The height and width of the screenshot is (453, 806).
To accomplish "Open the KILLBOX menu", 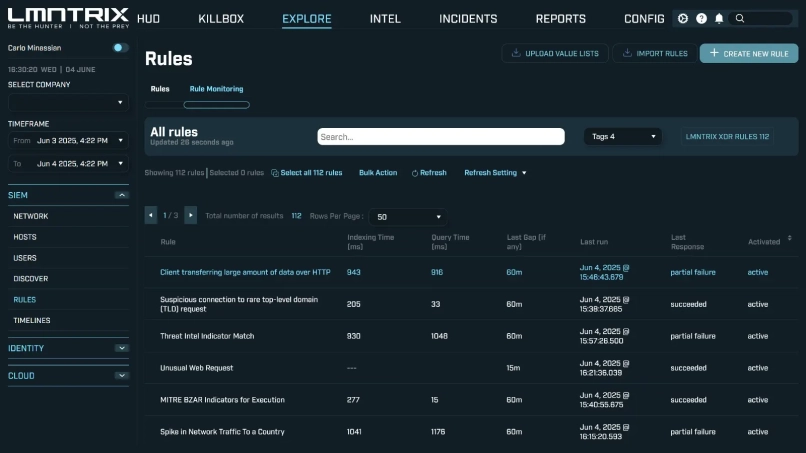I will click(221, 19).
